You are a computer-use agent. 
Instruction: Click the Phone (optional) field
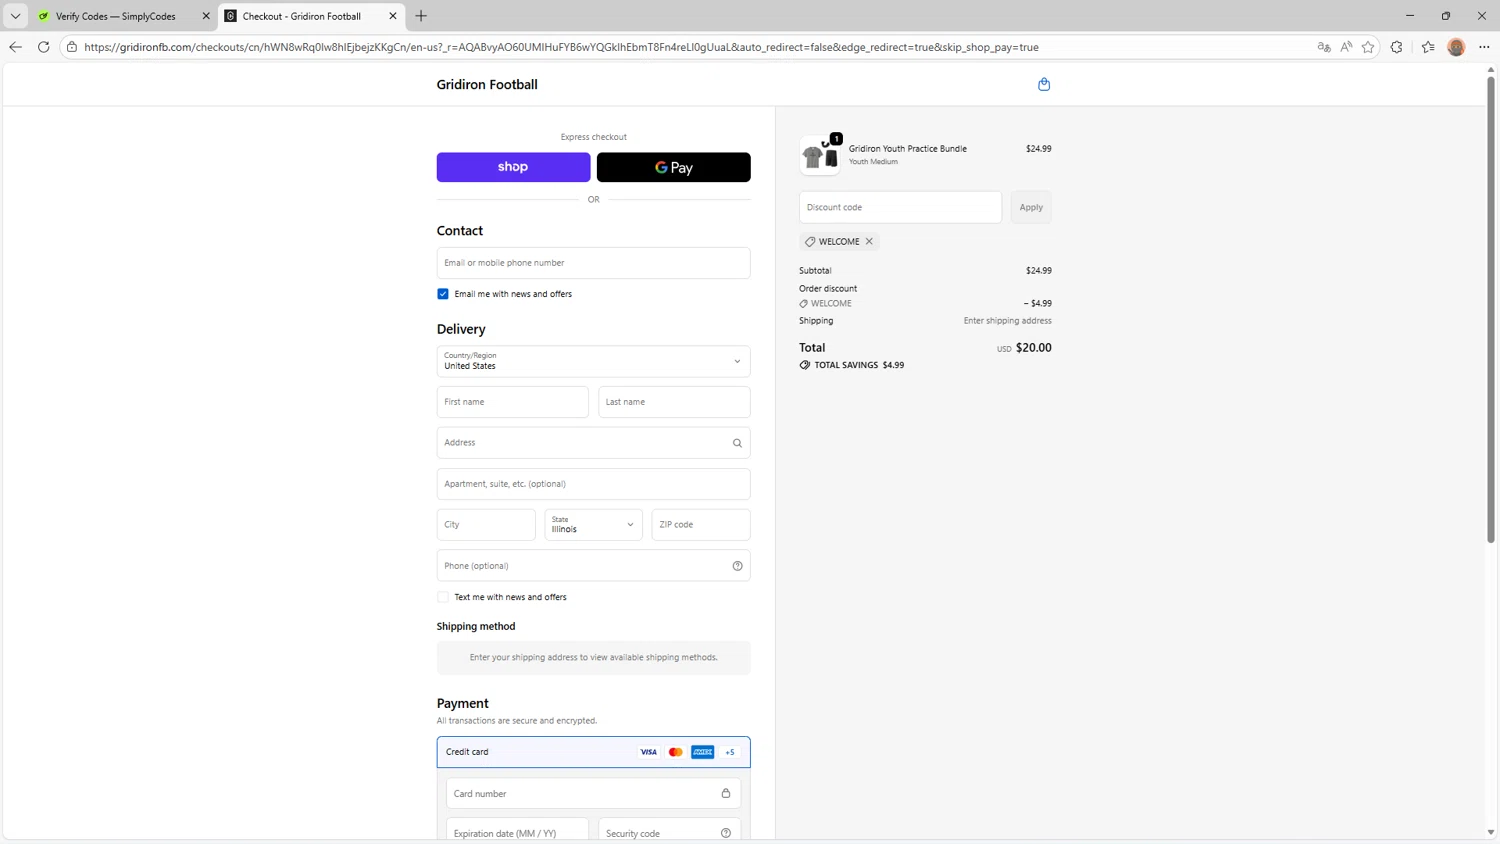pos(593,566)
